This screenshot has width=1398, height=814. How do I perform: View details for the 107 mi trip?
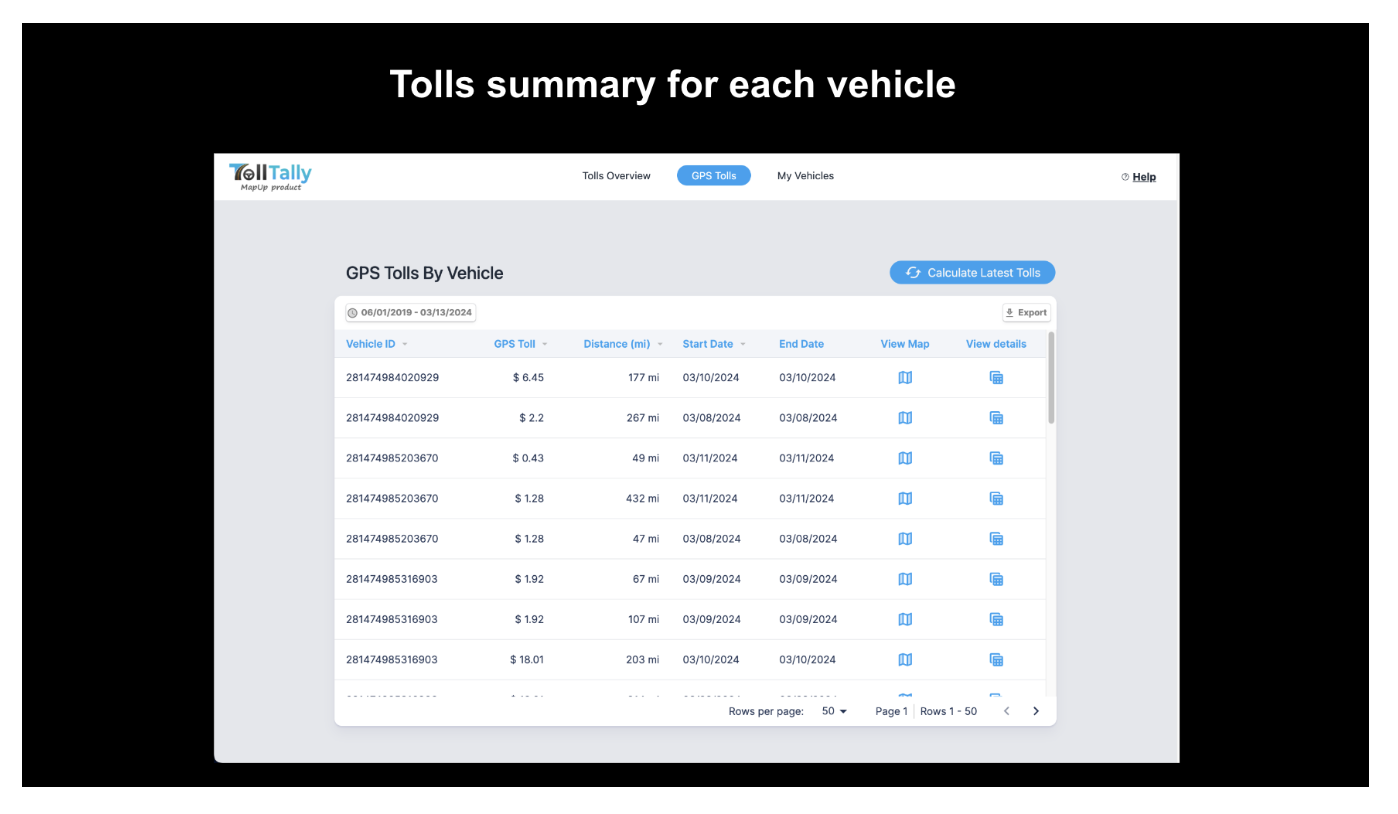click(996, 619)
